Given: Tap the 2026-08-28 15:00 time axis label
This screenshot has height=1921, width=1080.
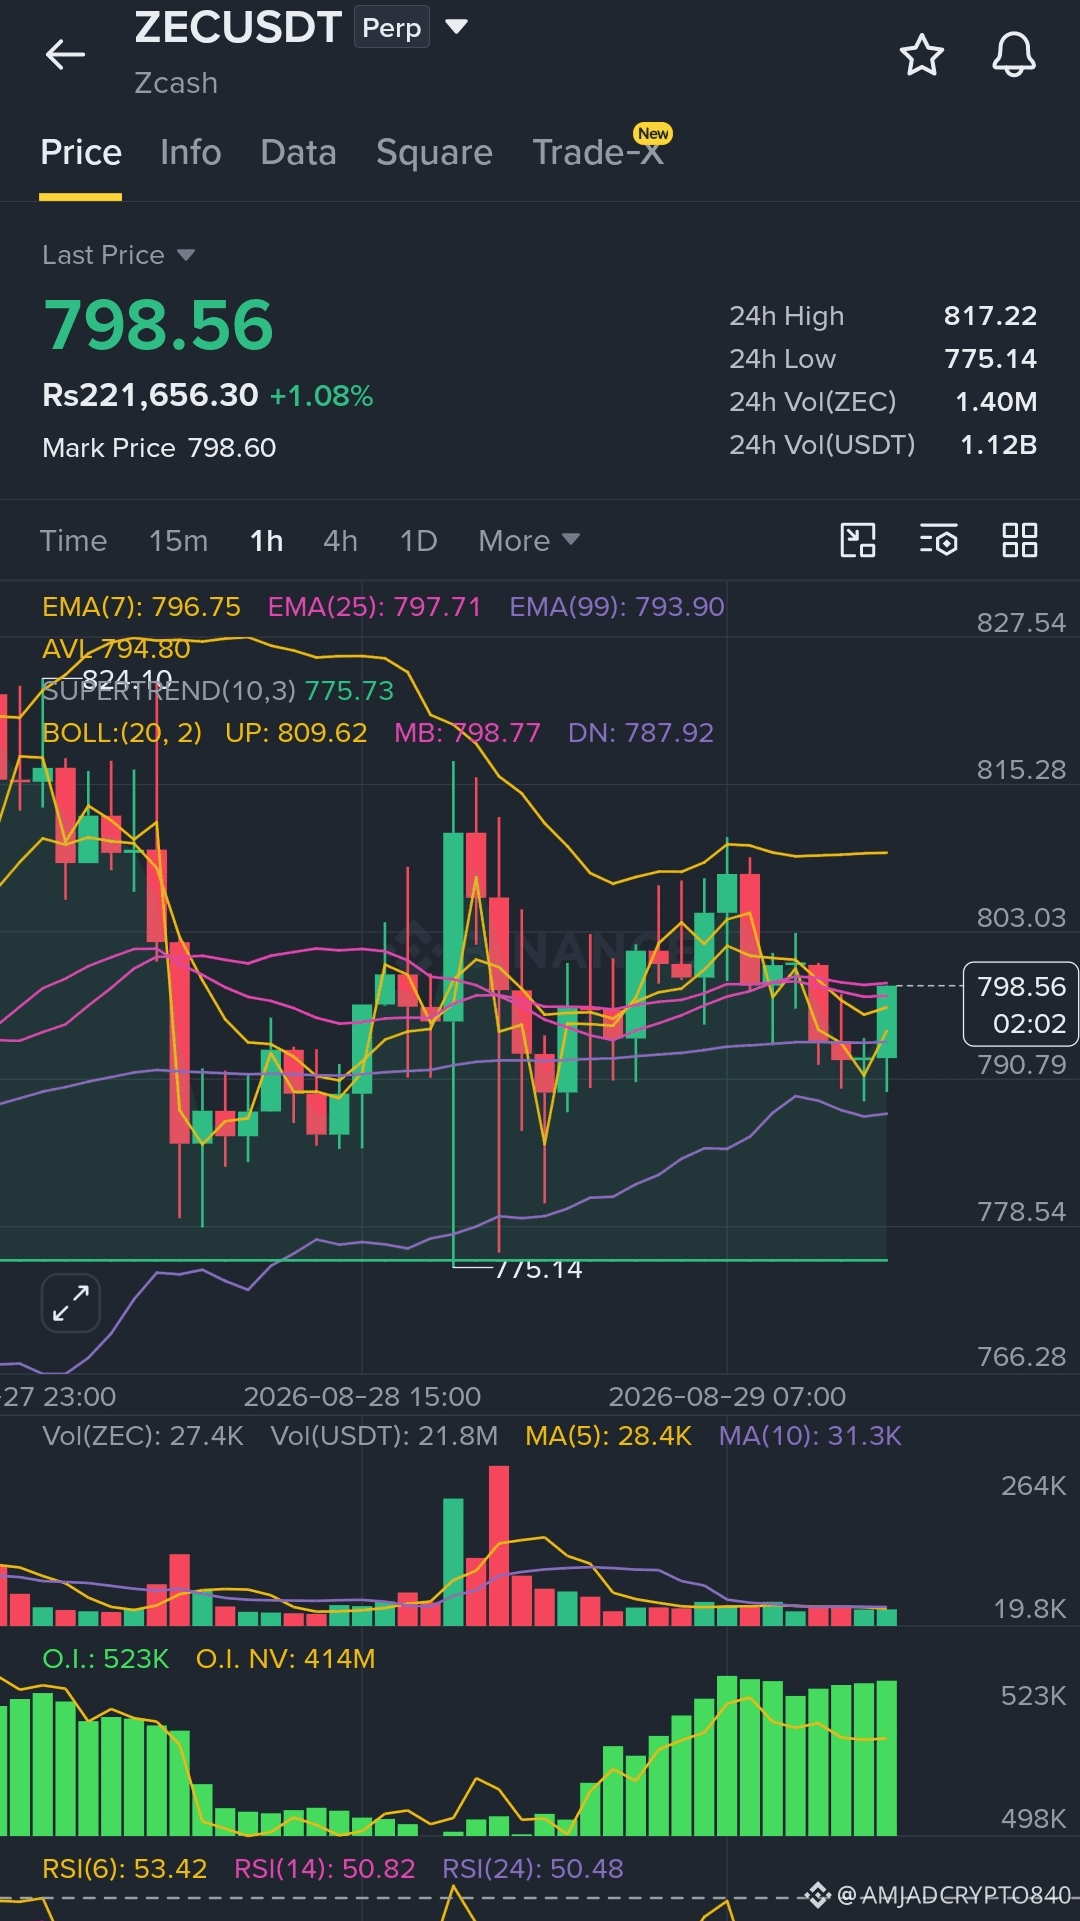Looking at the screenshot, I should (362, 1396).
